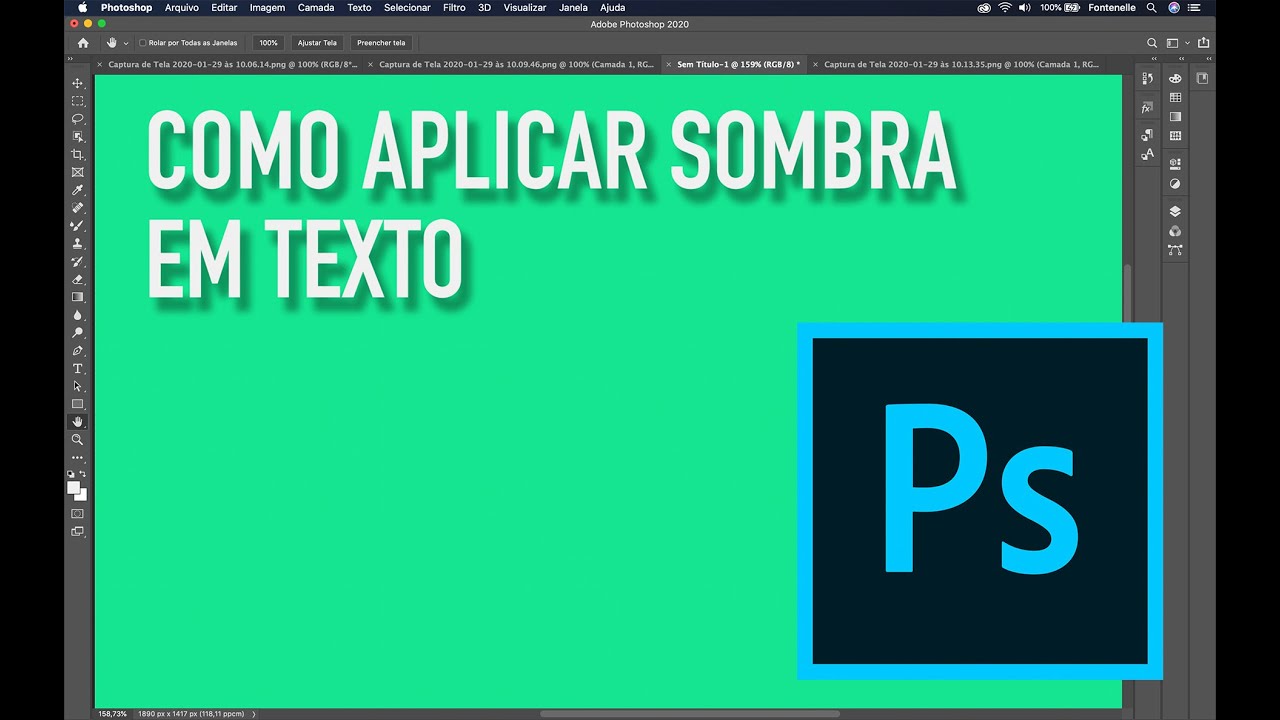Click the Photoshop search magnifier icon

coord(1152,43)
